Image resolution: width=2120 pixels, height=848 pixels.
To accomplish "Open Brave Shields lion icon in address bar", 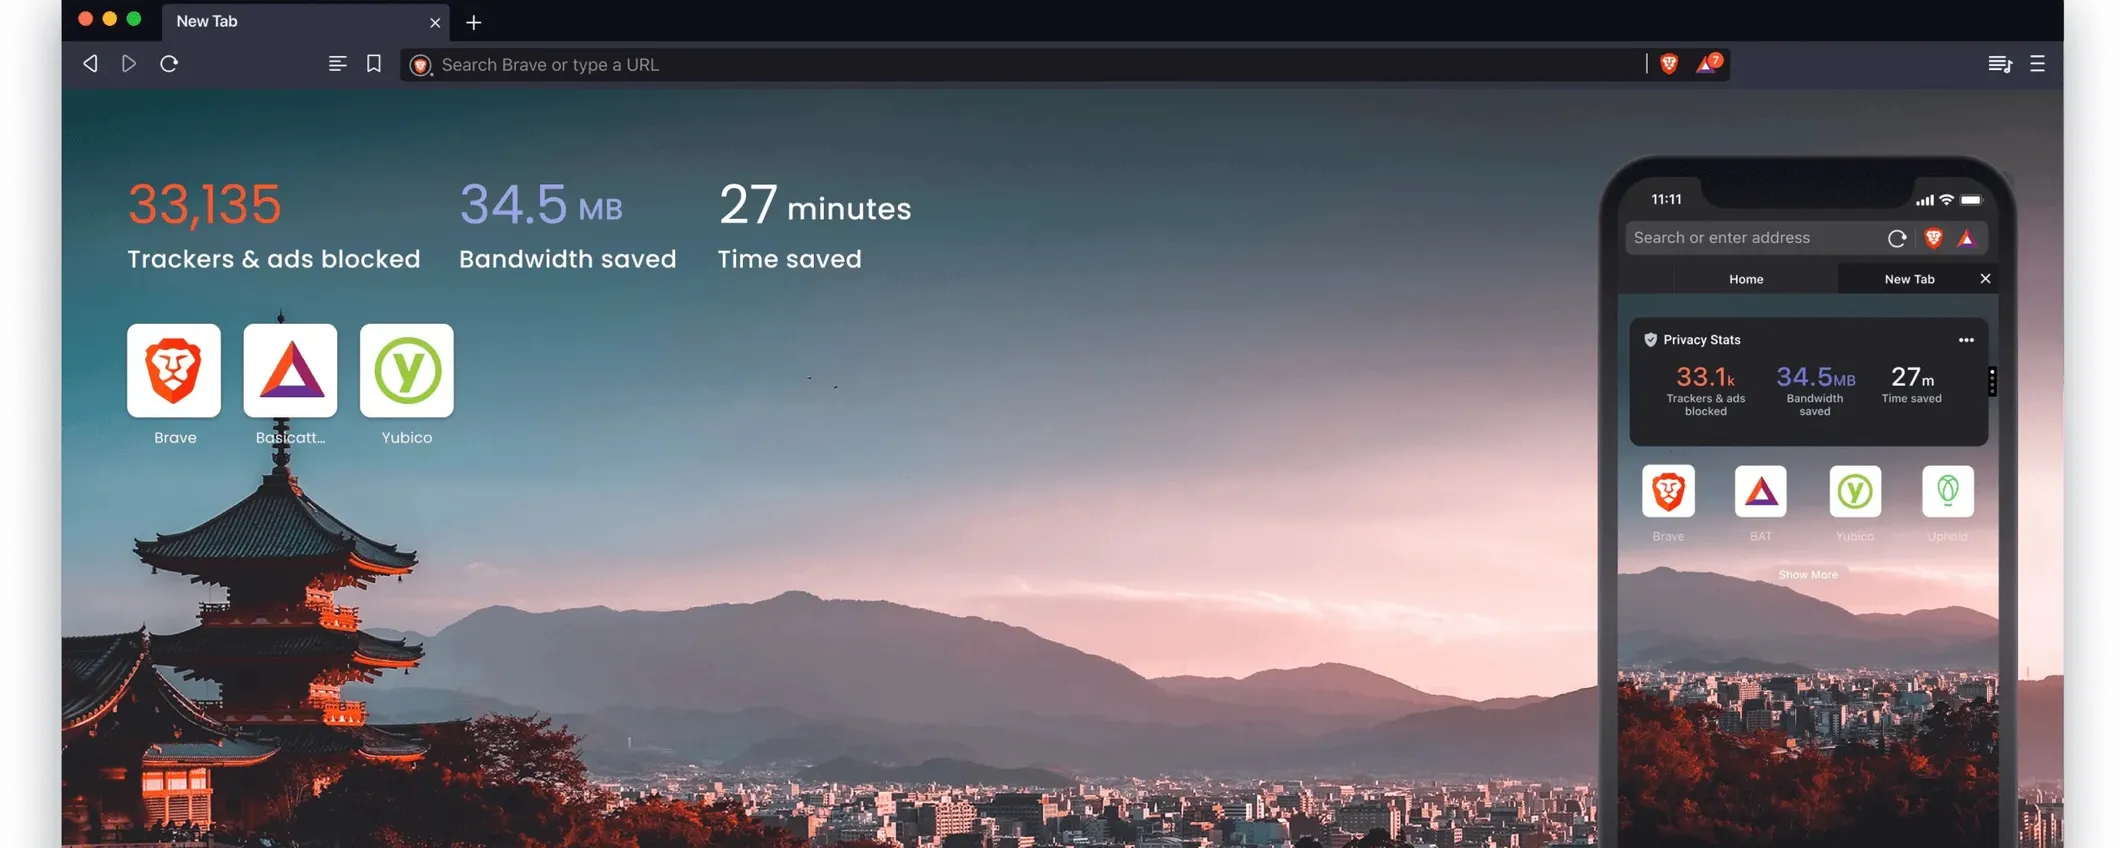I will click(x=1669, y=64).
